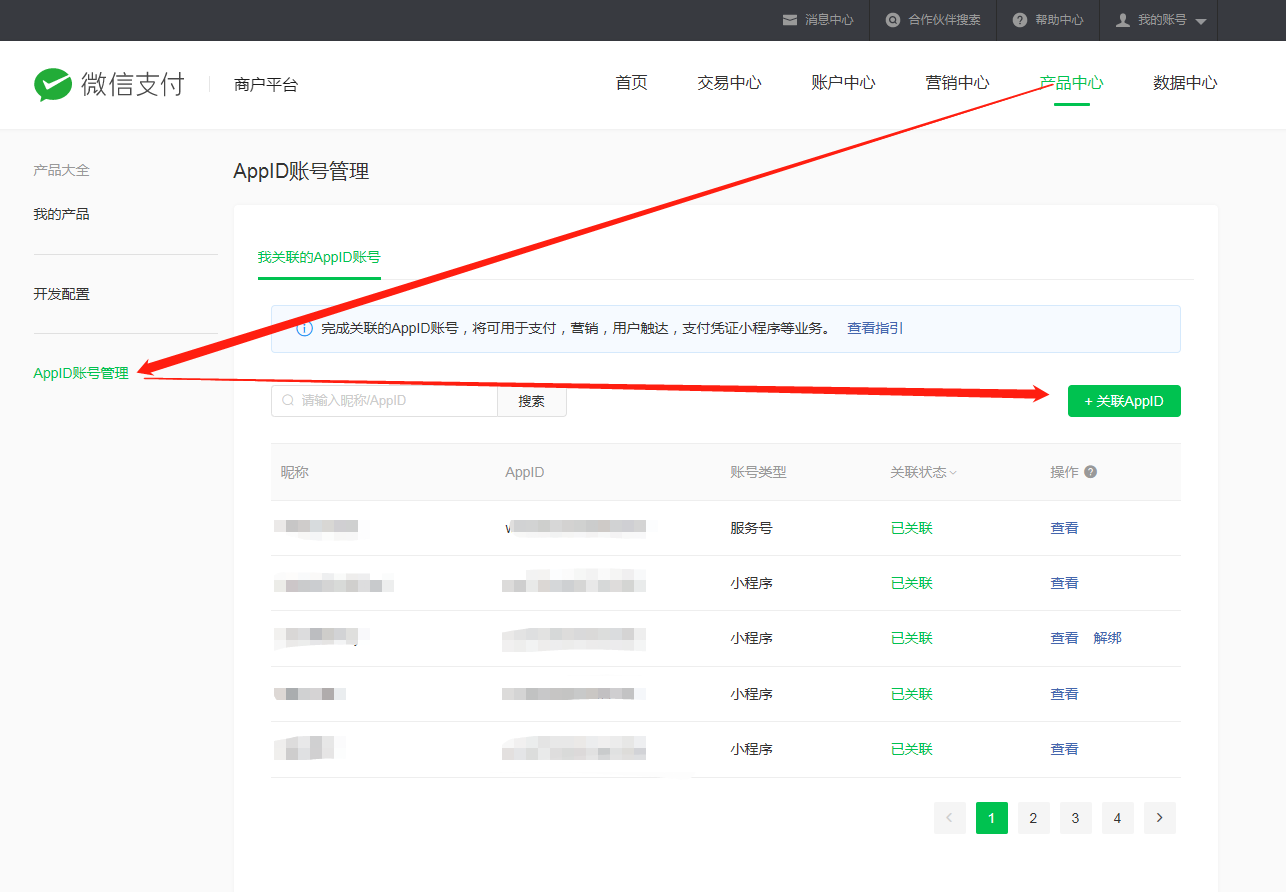The height and width of the screenshot is (892, 1286).
Task: Select page 4 in pagination
Action: (x=1118, y=818)
